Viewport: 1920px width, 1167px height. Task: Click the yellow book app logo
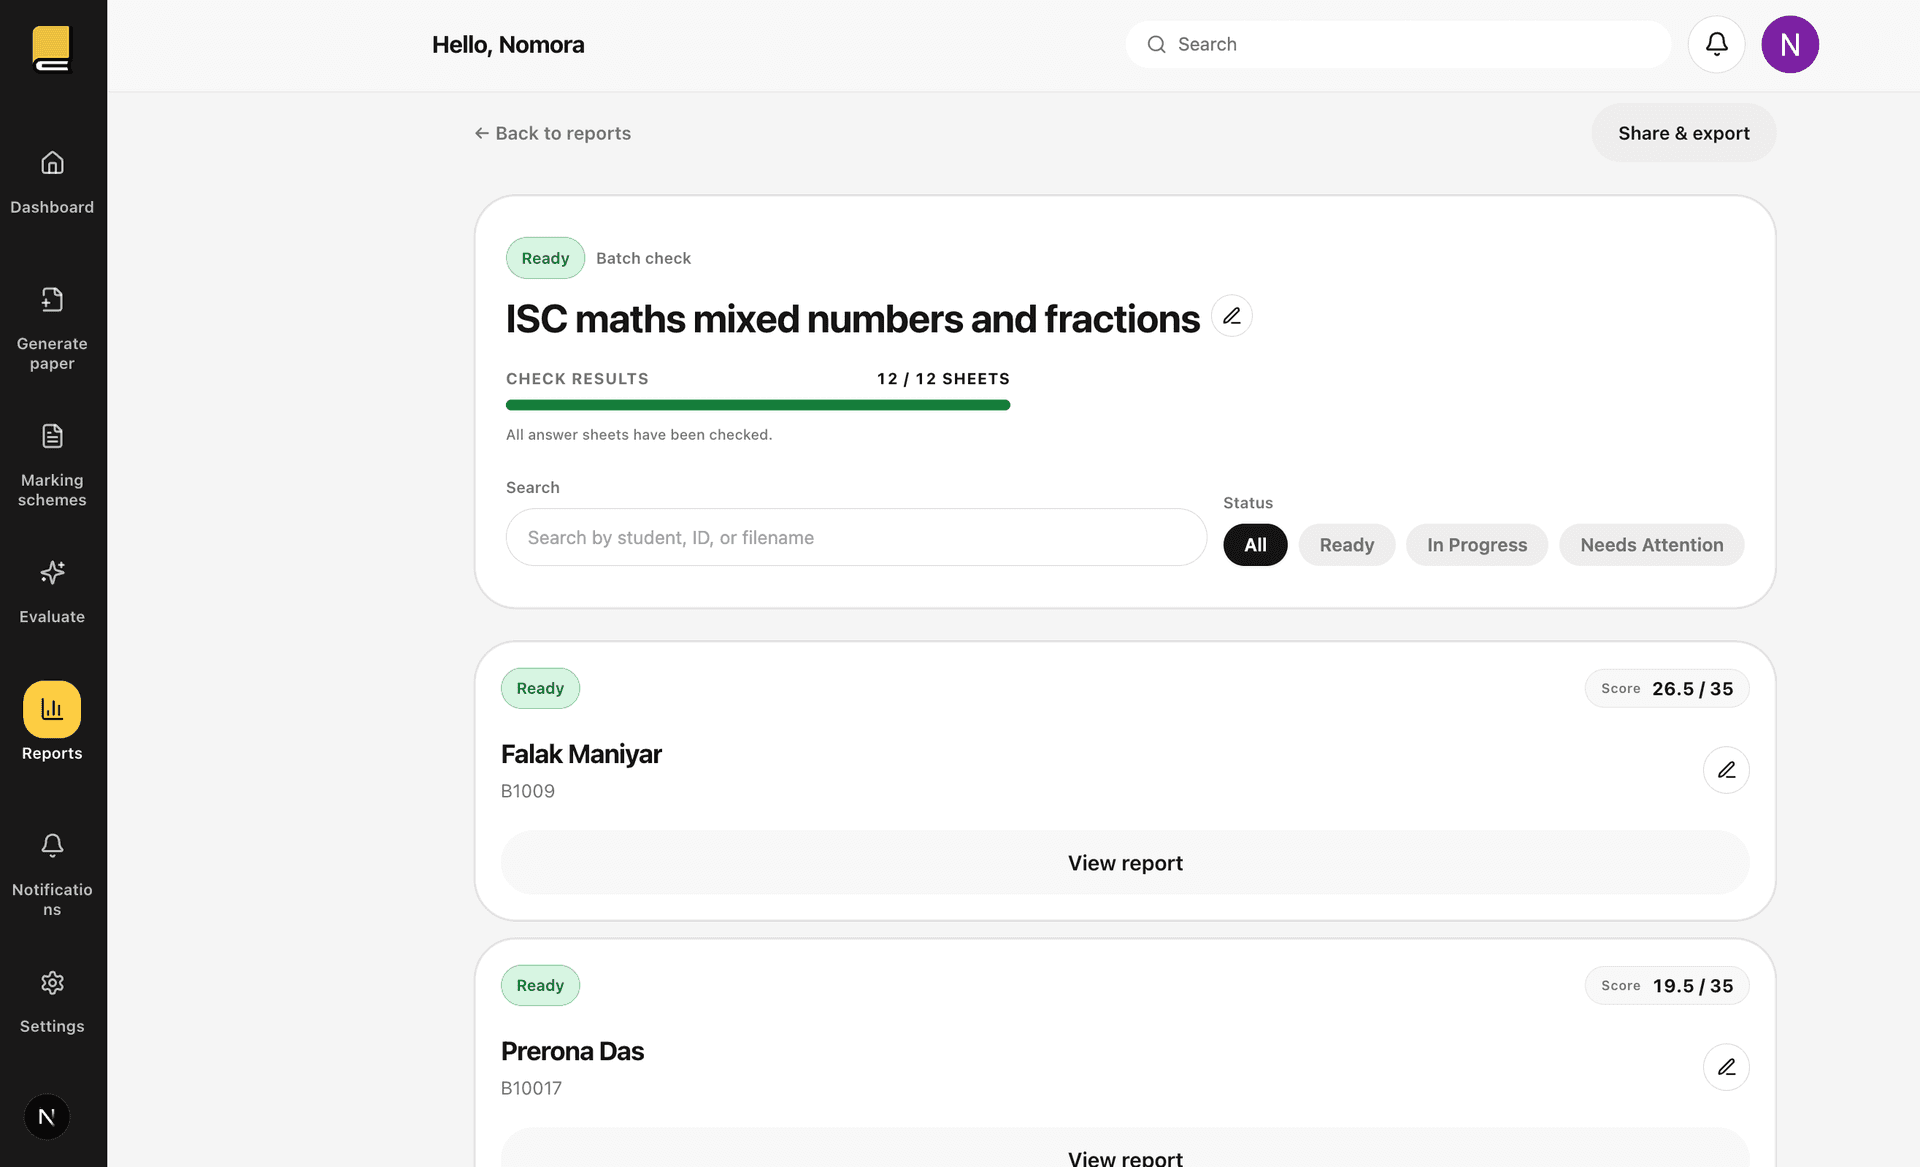coord(52,49)
